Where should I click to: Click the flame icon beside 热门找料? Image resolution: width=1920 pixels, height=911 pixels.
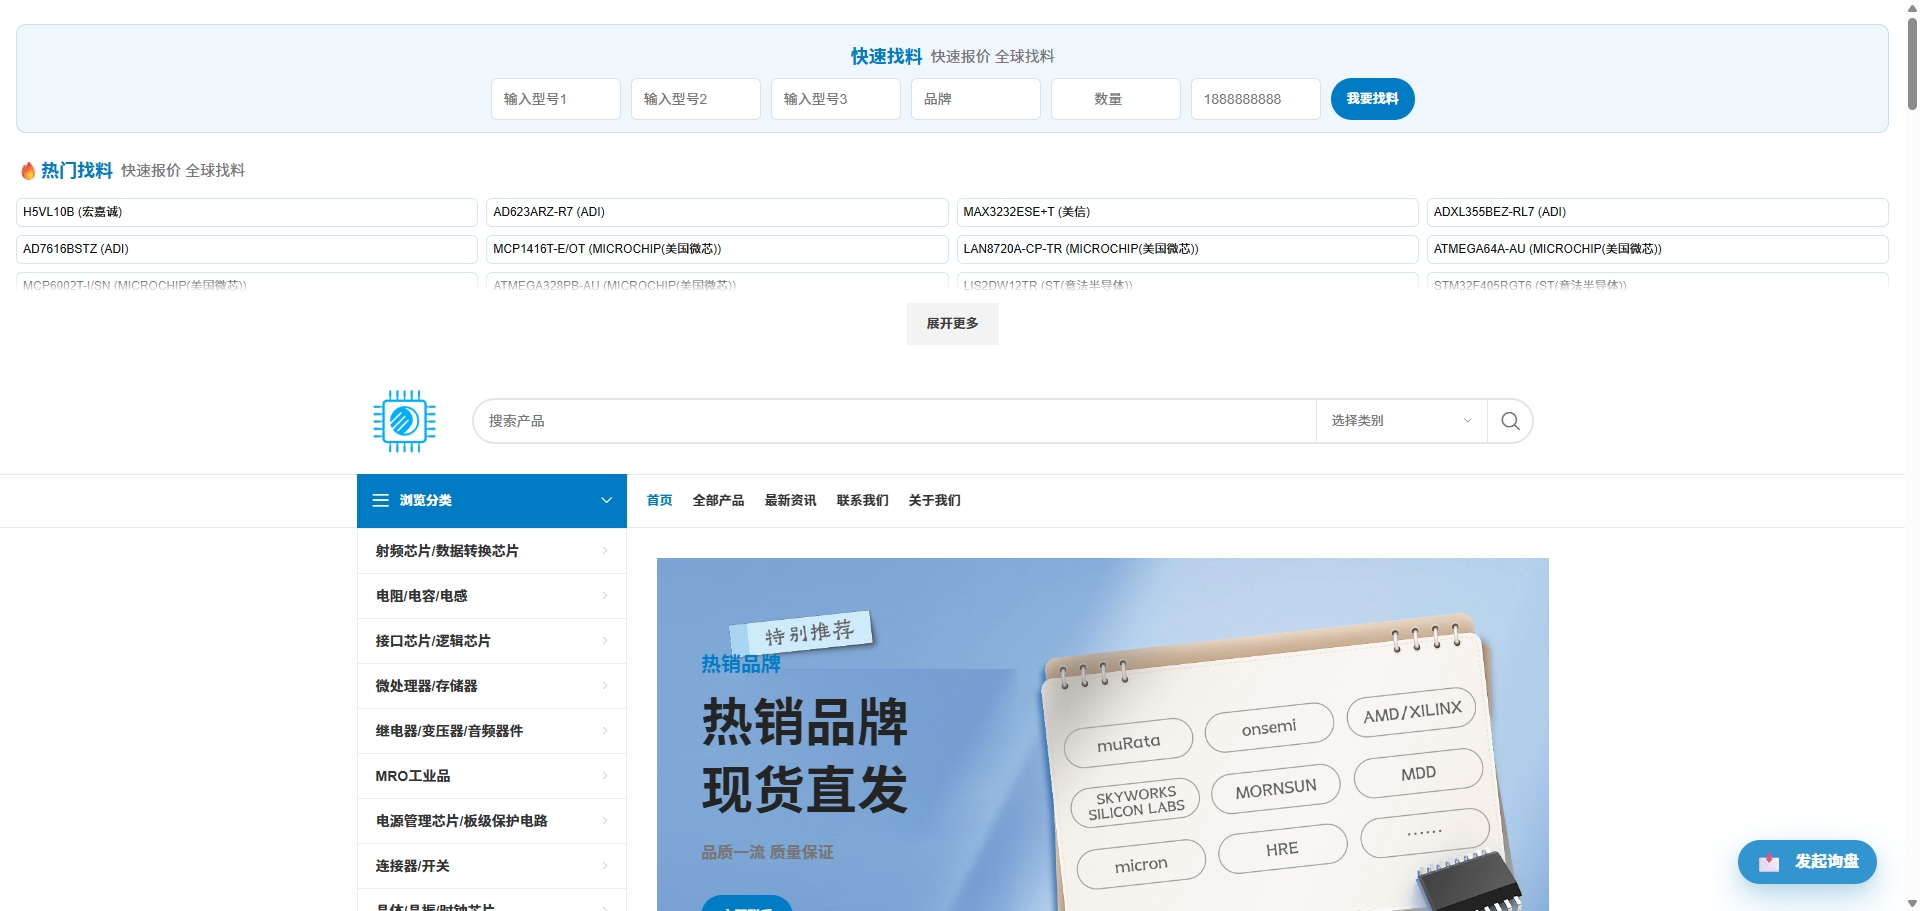tap(28, 171)
